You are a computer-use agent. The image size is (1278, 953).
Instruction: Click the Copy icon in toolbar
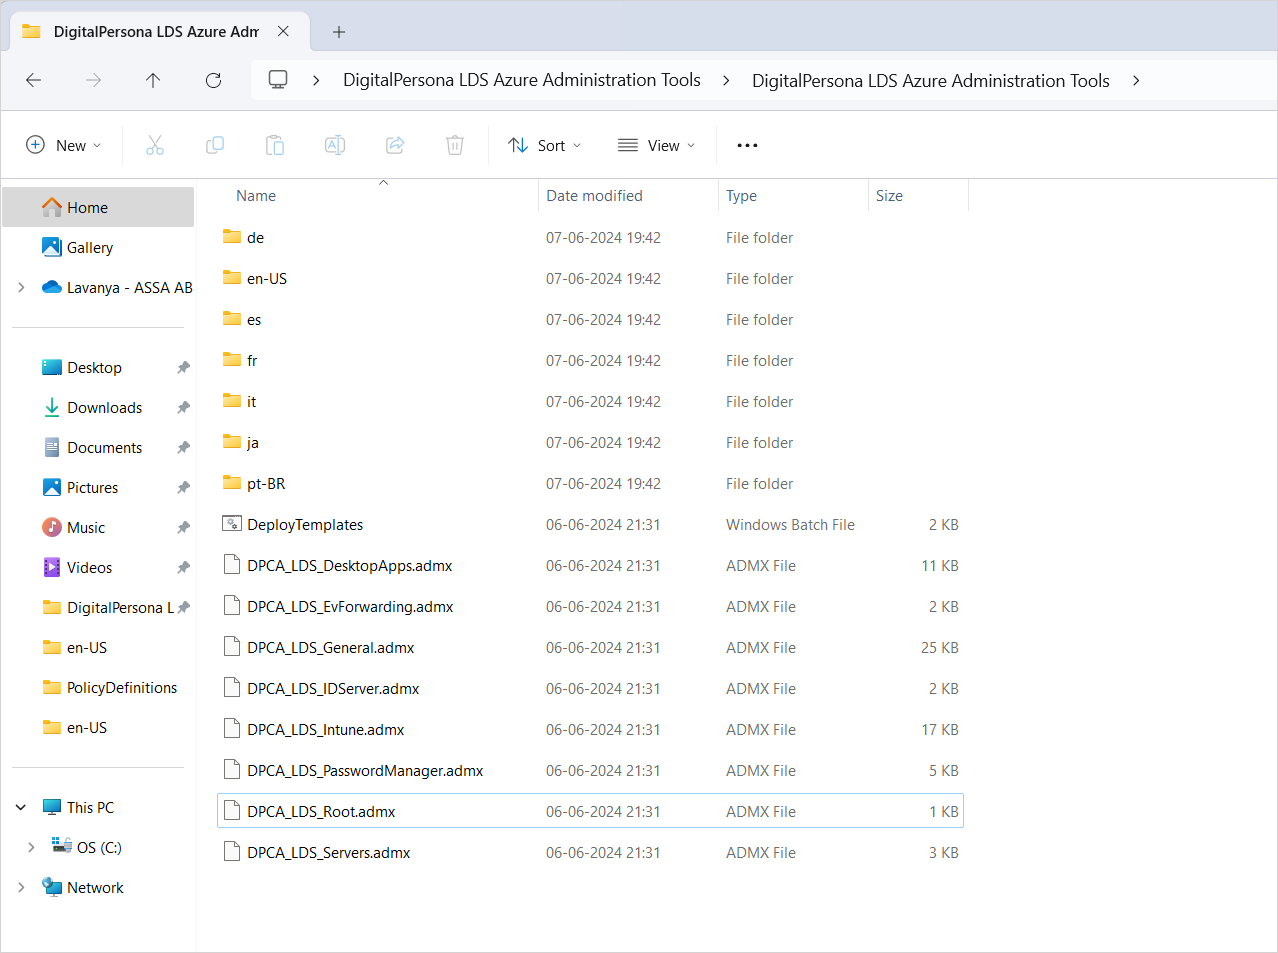(x=215, y=145)
